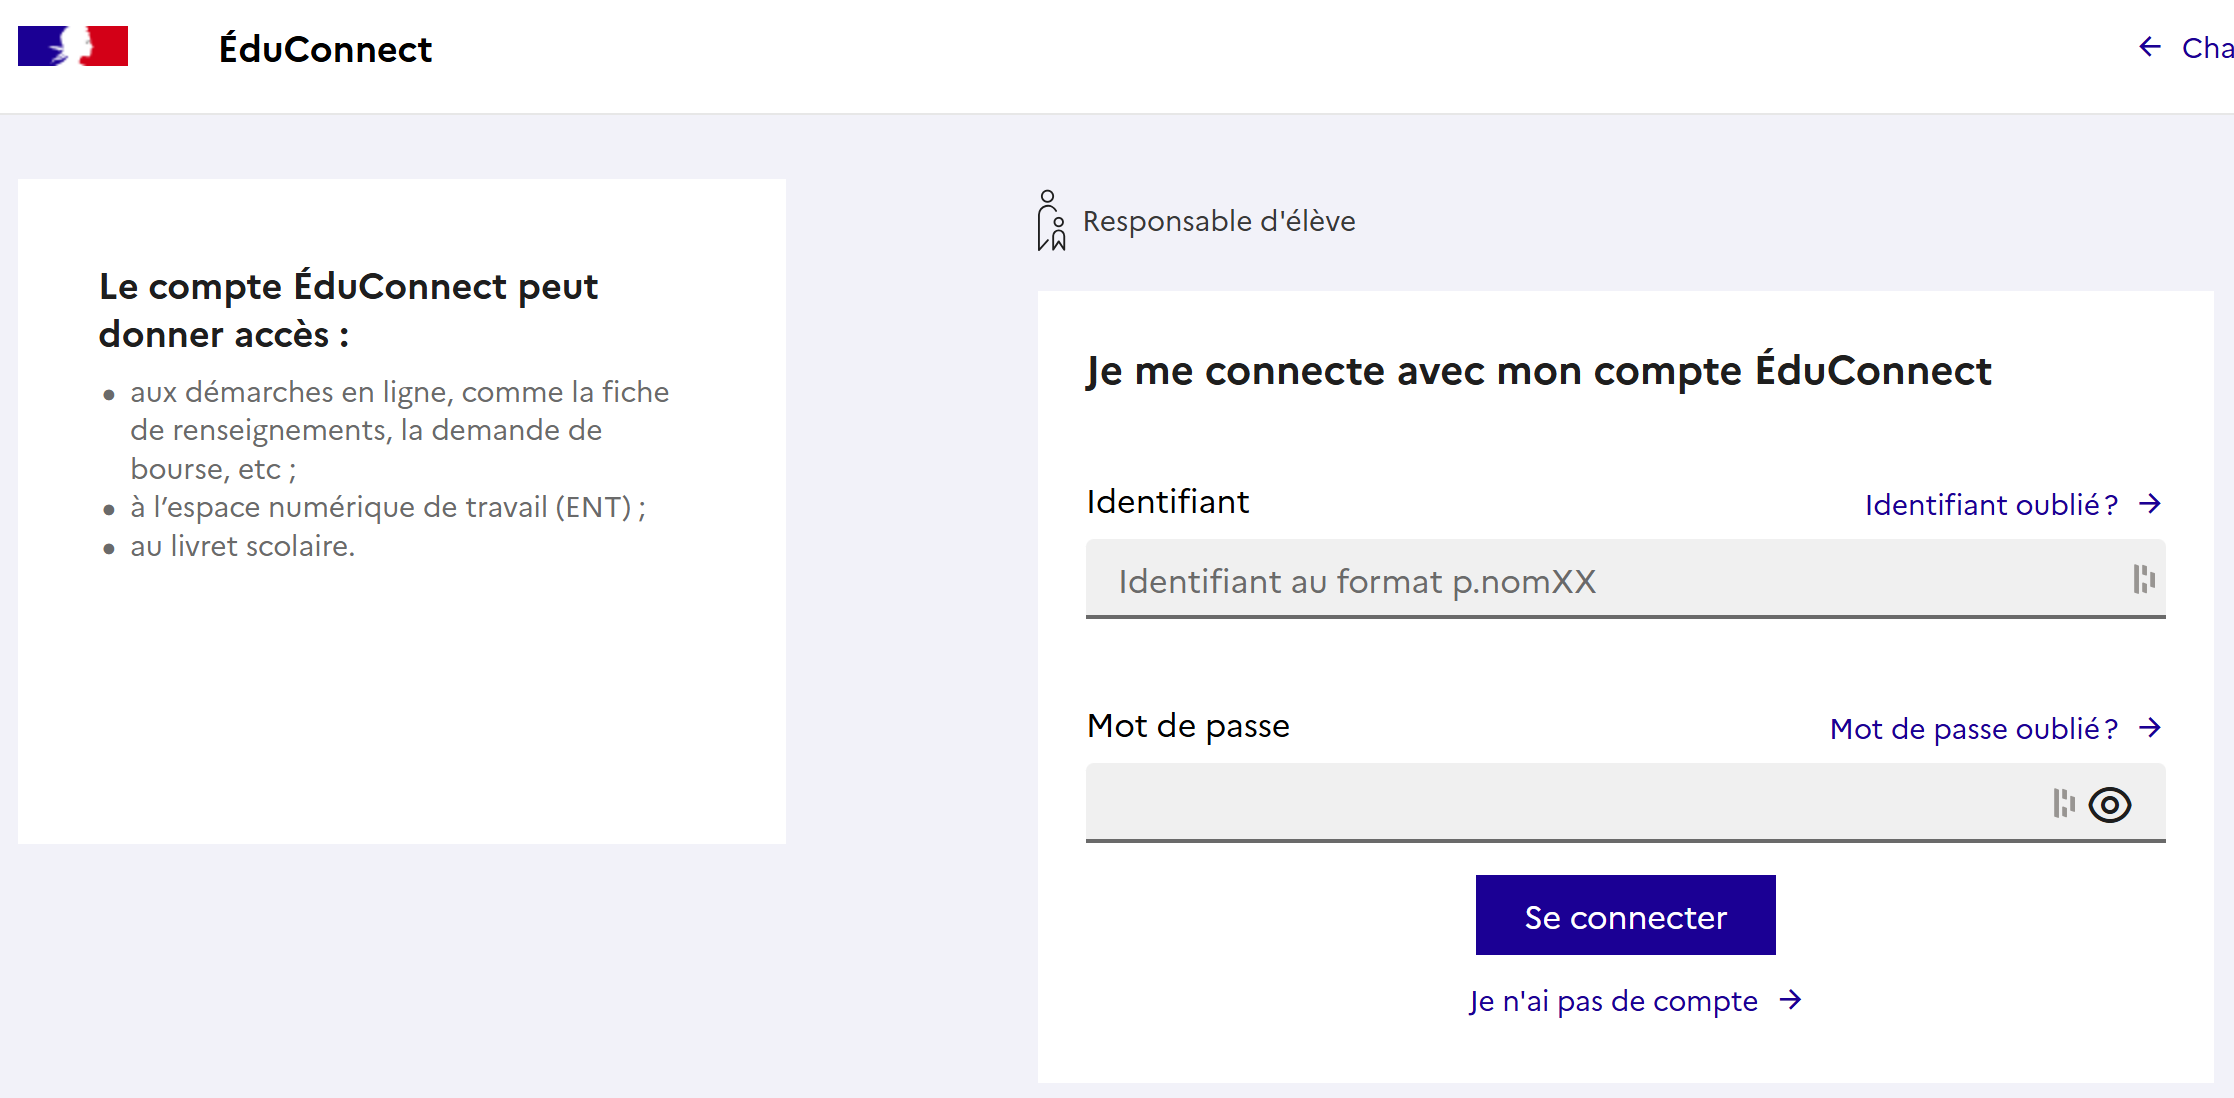The width and height of the screenshot is (2234, 1098).
Task: Click the arrow beside 'Mot de passe oublié ?'
Action: [x=2149, y=729]
